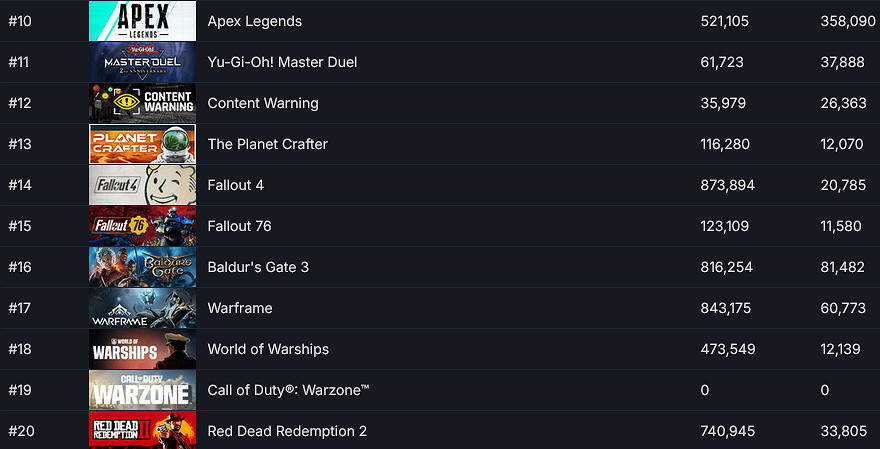Click The Planet Crafter title text
Image resolution: width=880 pixels, height=449 pixels.
pos(267,144)
